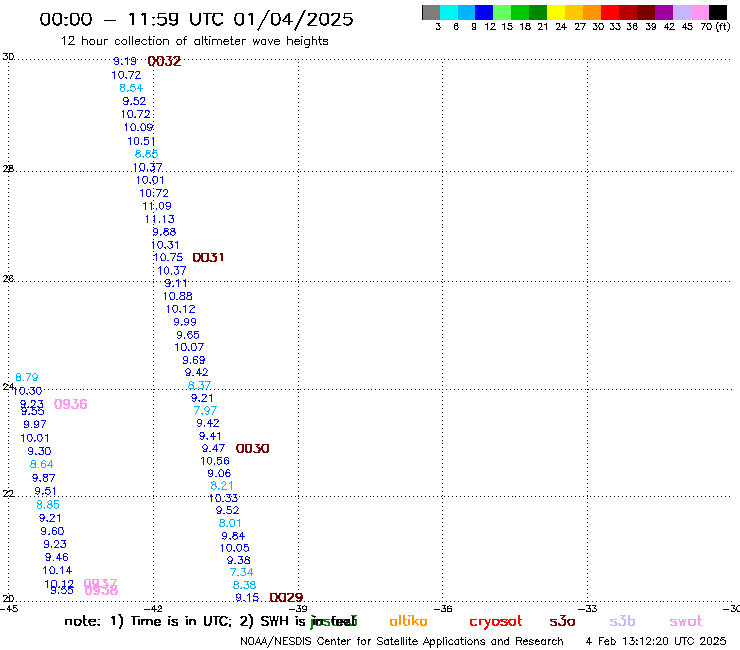This screenshot has height=650, width=740.
Task: Click the wave height value 9.69
Action: (x=193, y=361)
